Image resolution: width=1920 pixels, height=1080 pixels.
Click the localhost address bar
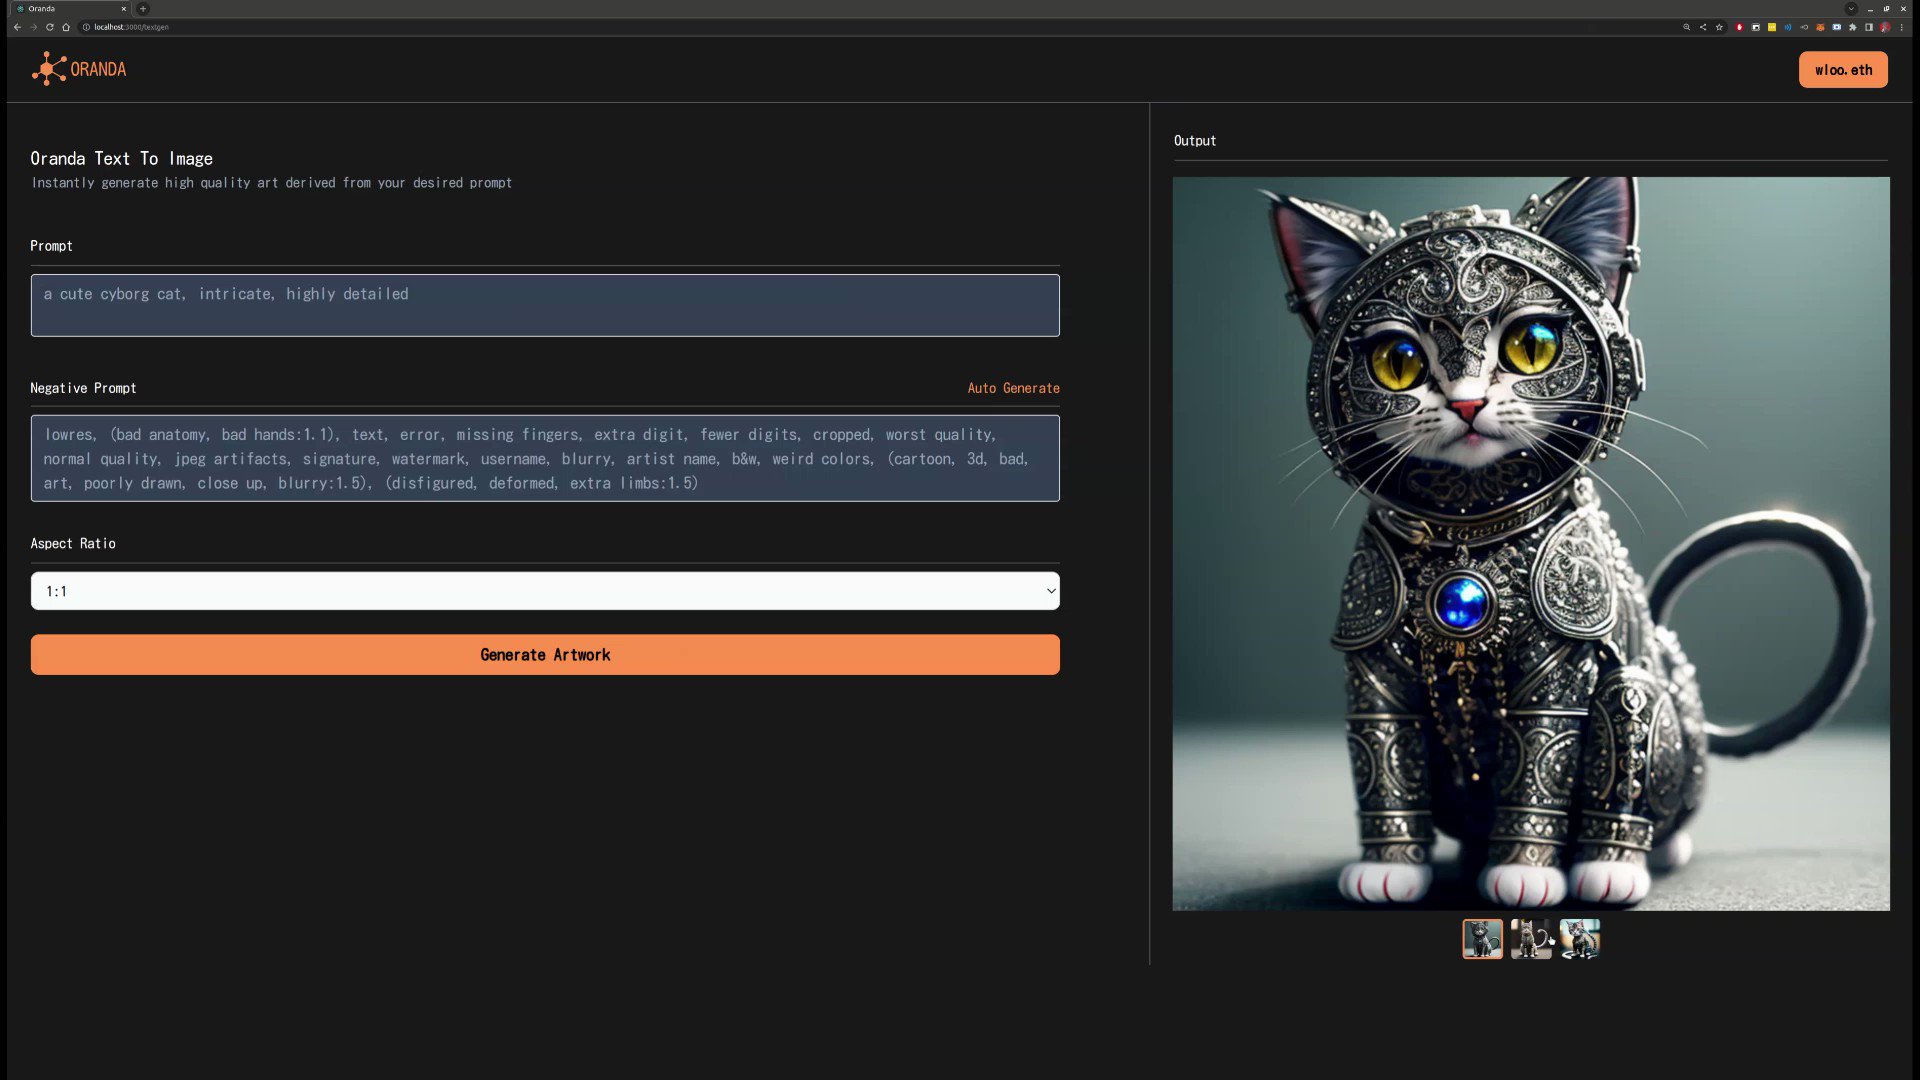point(880,27)
